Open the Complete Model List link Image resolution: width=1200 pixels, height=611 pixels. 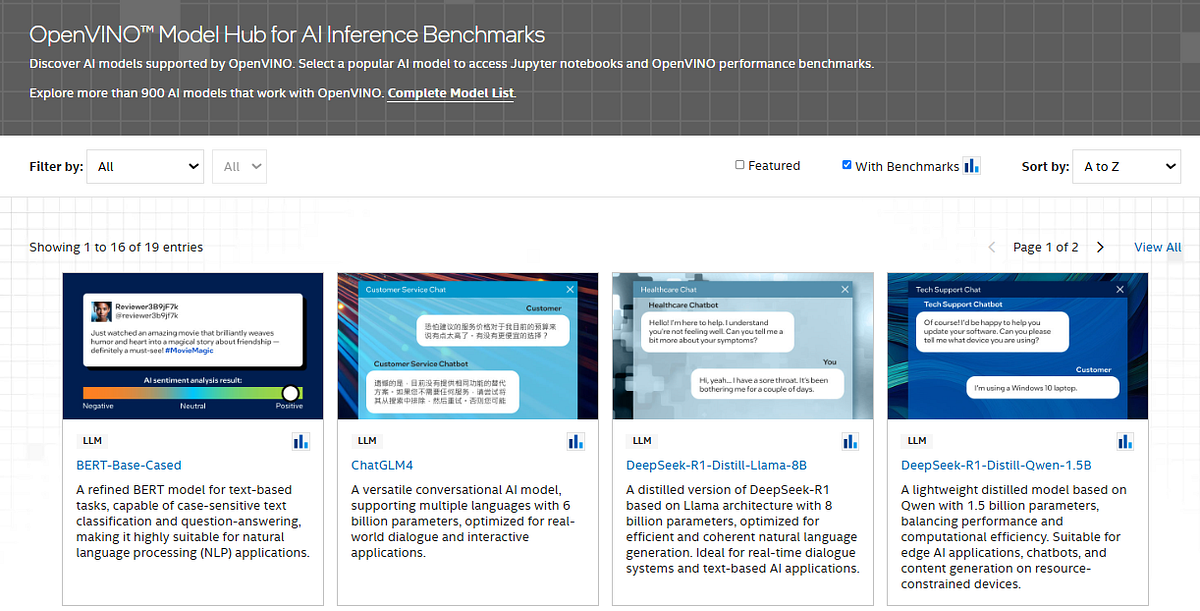(x=450, y=93)
